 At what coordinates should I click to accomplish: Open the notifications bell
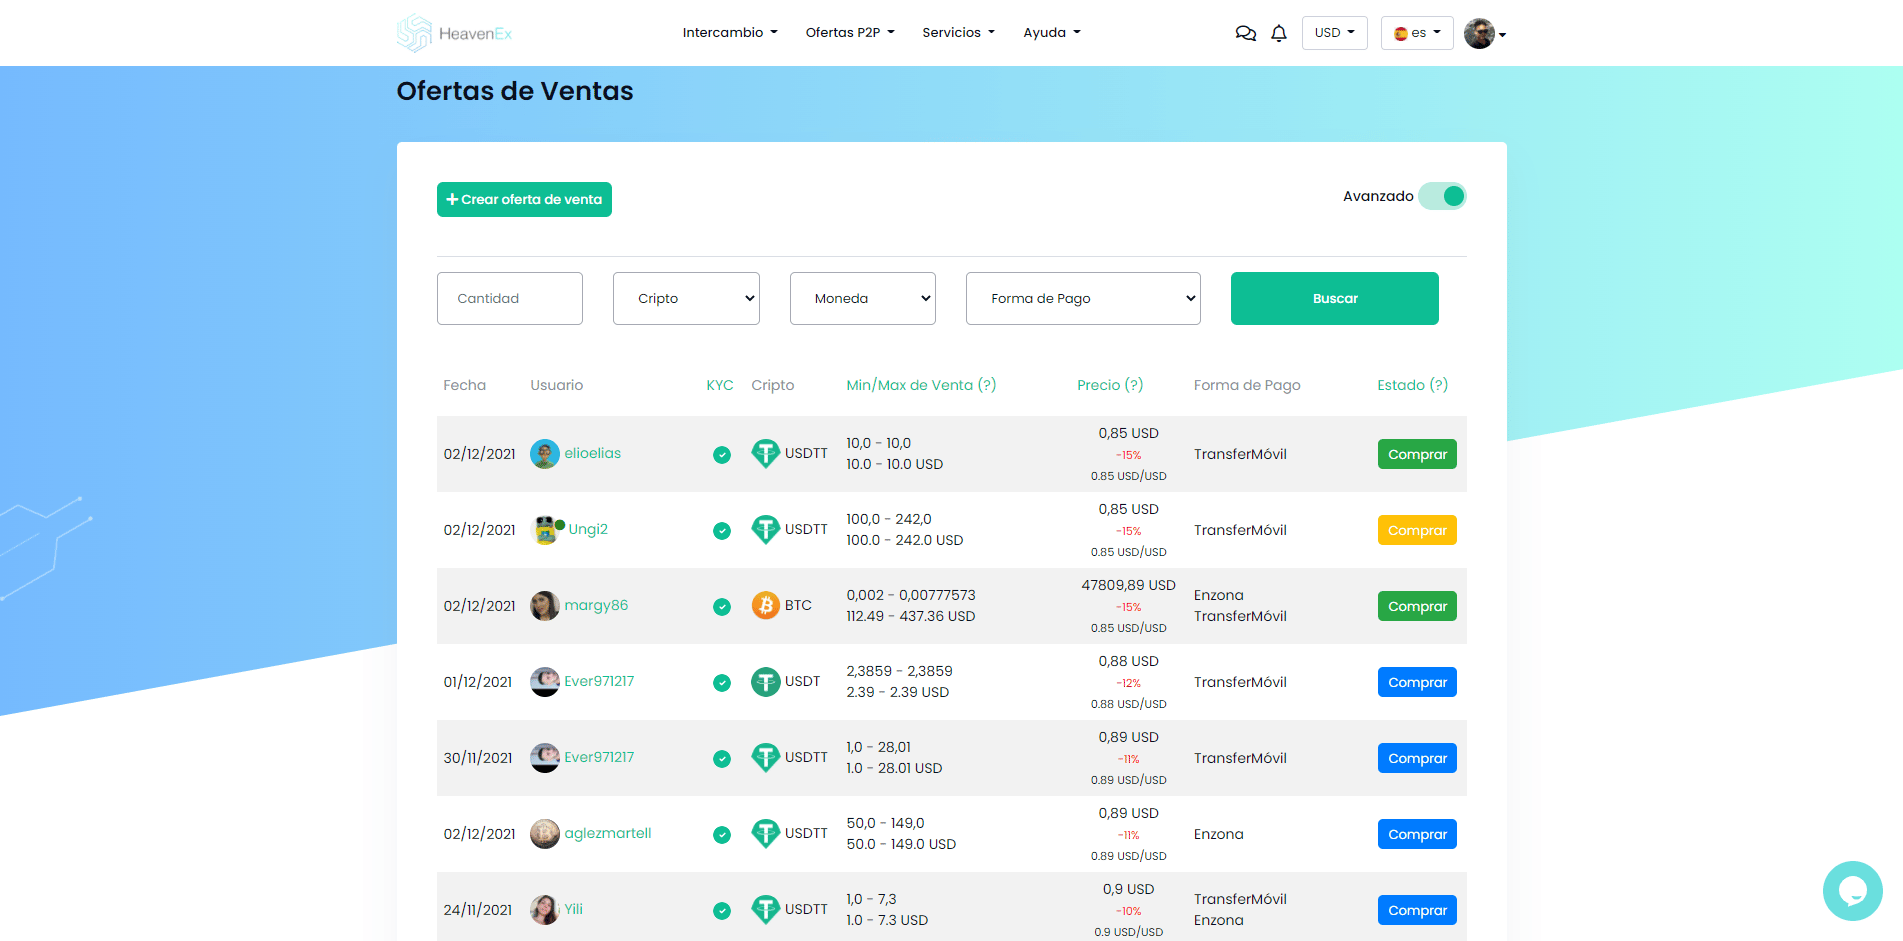tap(1279, 33)
